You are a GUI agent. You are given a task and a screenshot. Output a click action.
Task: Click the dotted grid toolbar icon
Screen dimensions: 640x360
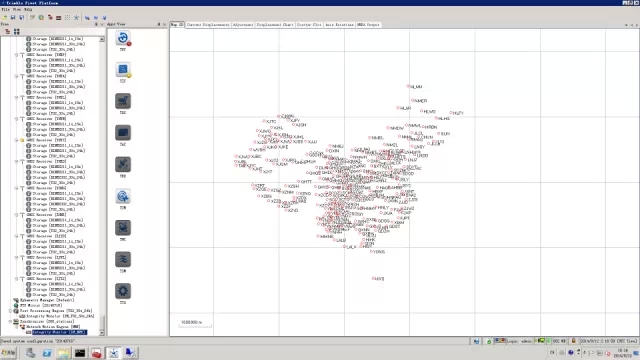[67, 18]
